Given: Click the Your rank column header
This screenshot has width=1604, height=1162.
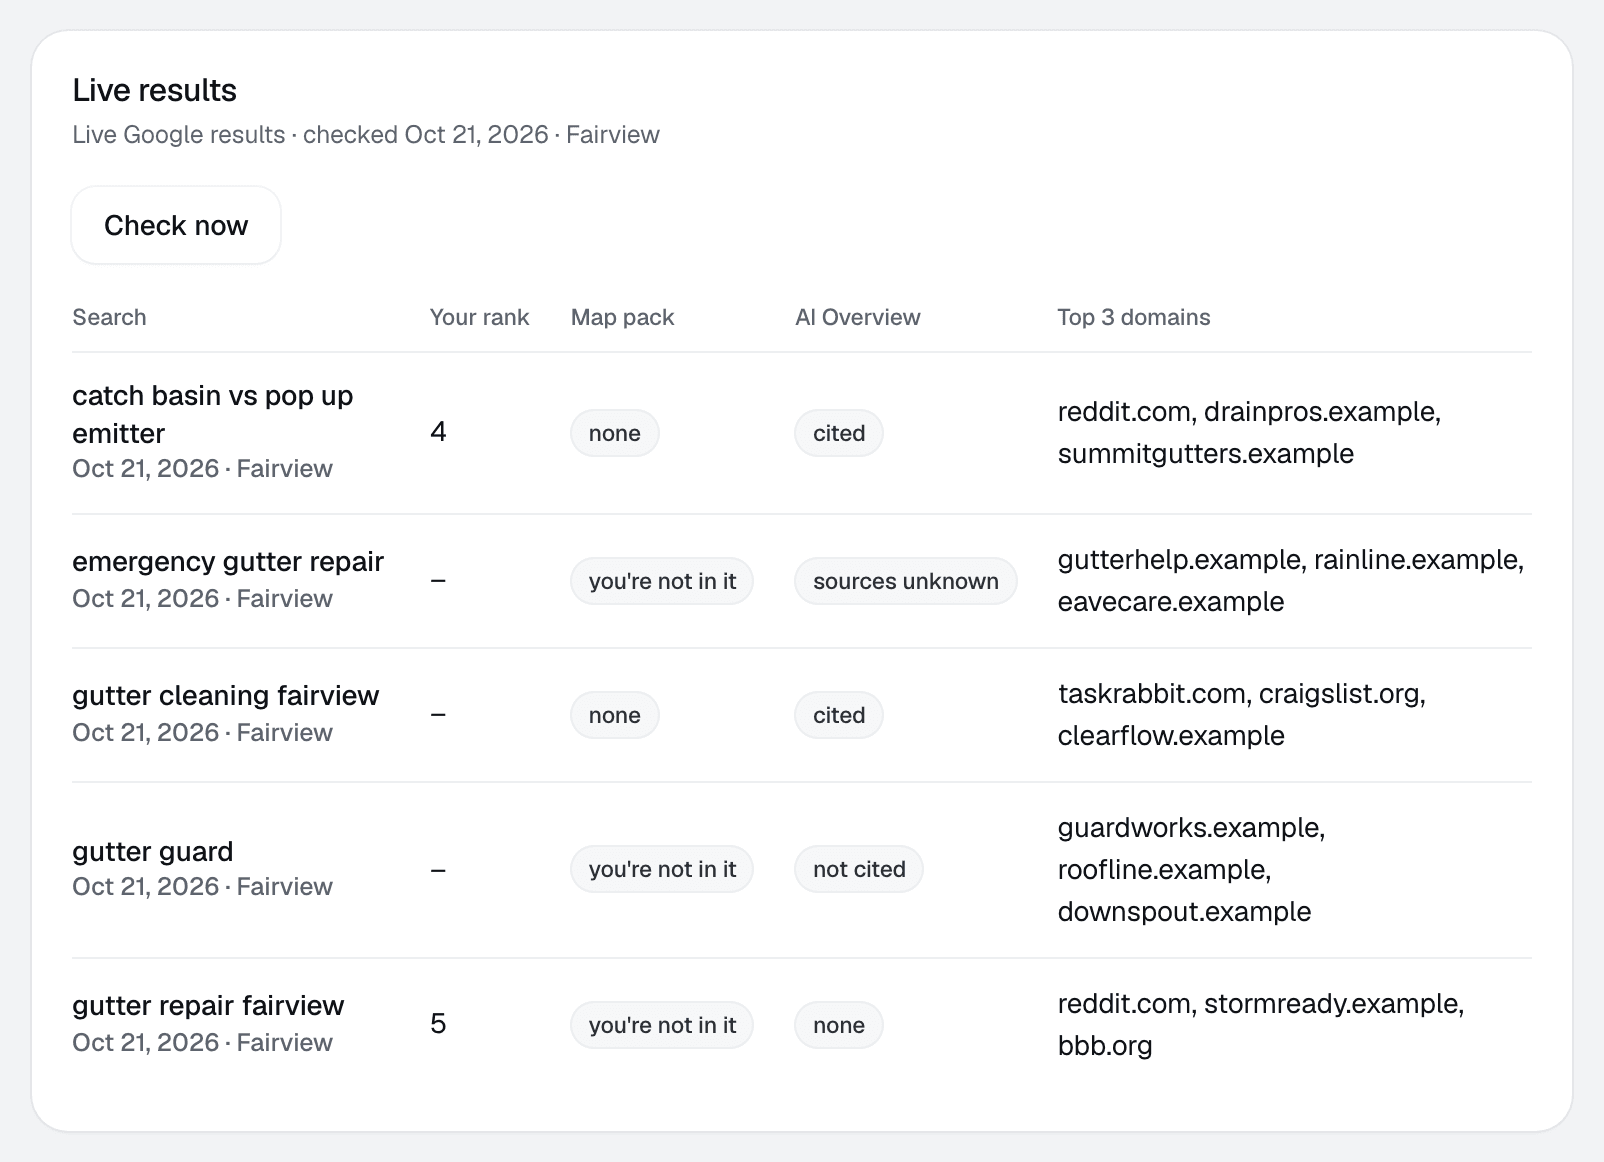Looking at the screenshot, I should pyautogui.click(x=479, y=317).
